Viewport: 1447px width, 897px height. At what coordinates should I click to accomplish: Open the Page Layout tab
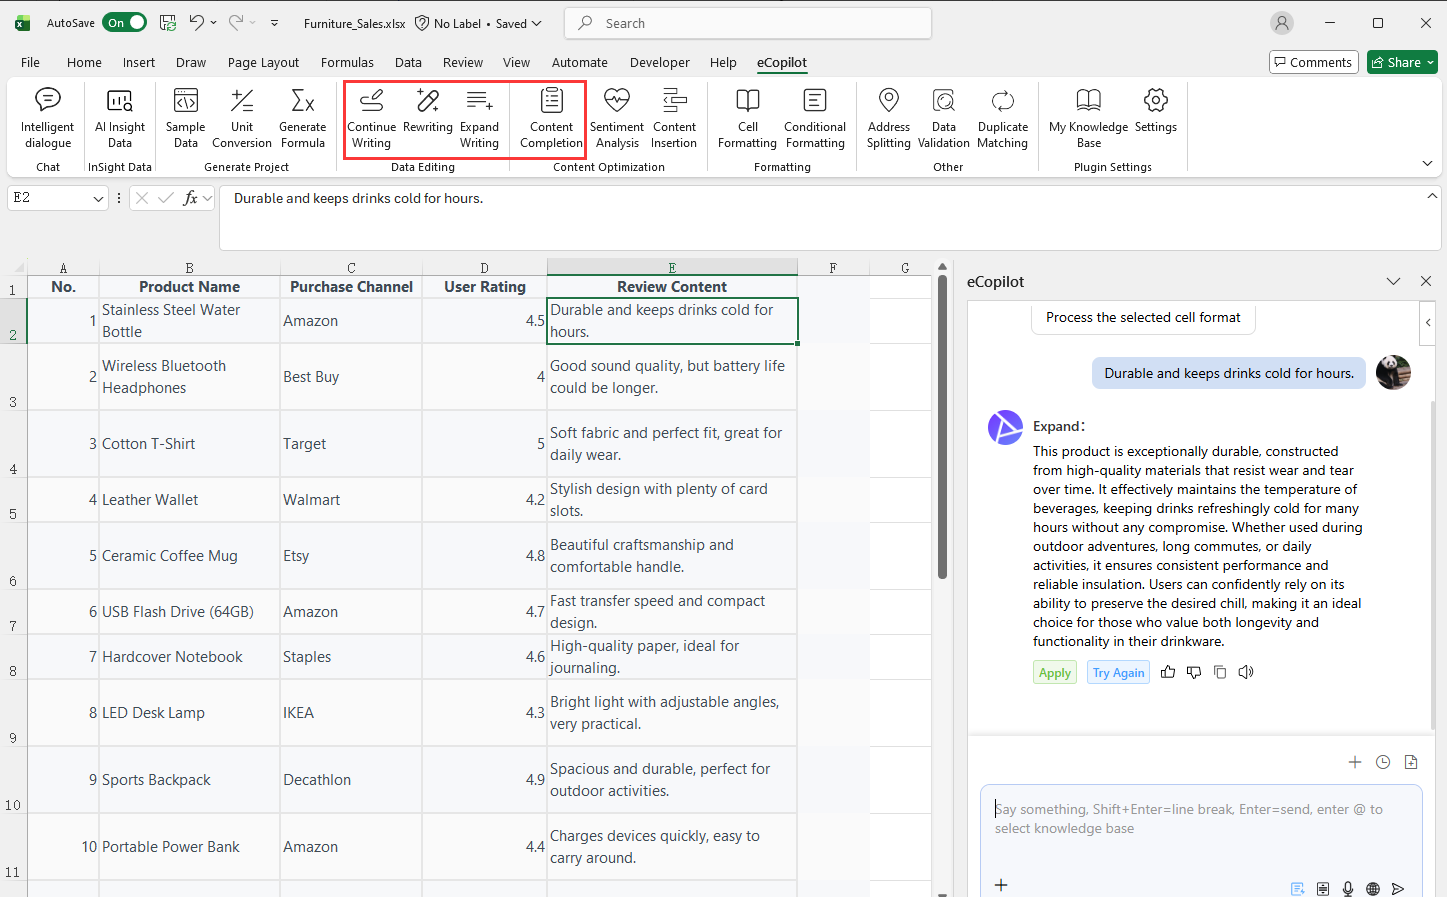pos(263,62)
